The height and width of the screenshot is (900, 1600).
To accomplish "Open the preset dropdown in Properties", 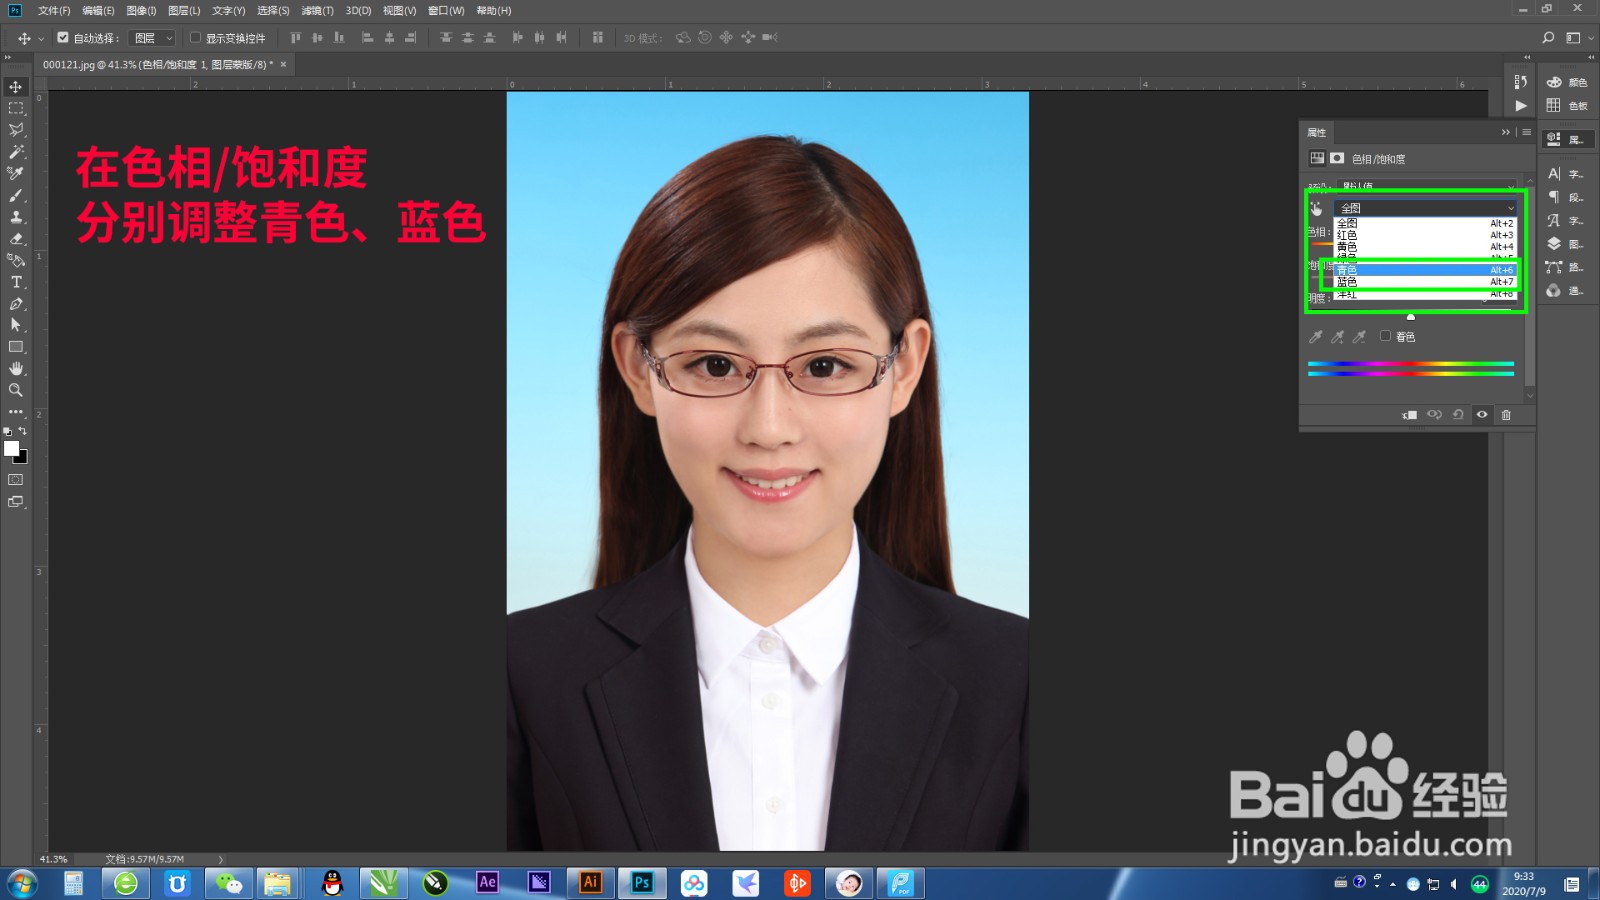I will (1426, 186).
